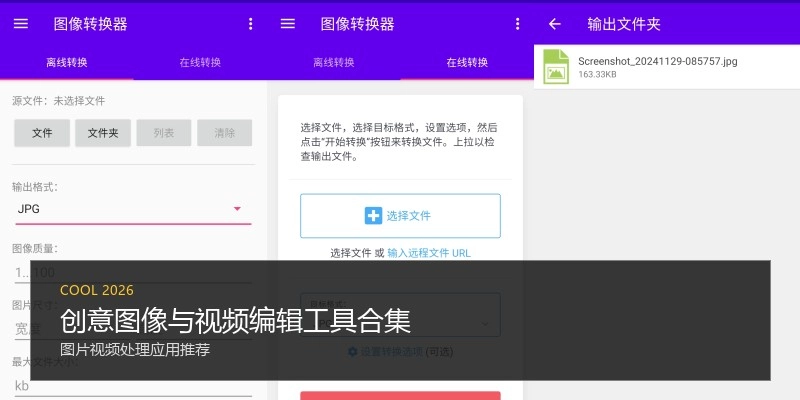Screen dimensions: 800x400
Task: Click the greyed-out 清除 button
Action: (224, 133)
